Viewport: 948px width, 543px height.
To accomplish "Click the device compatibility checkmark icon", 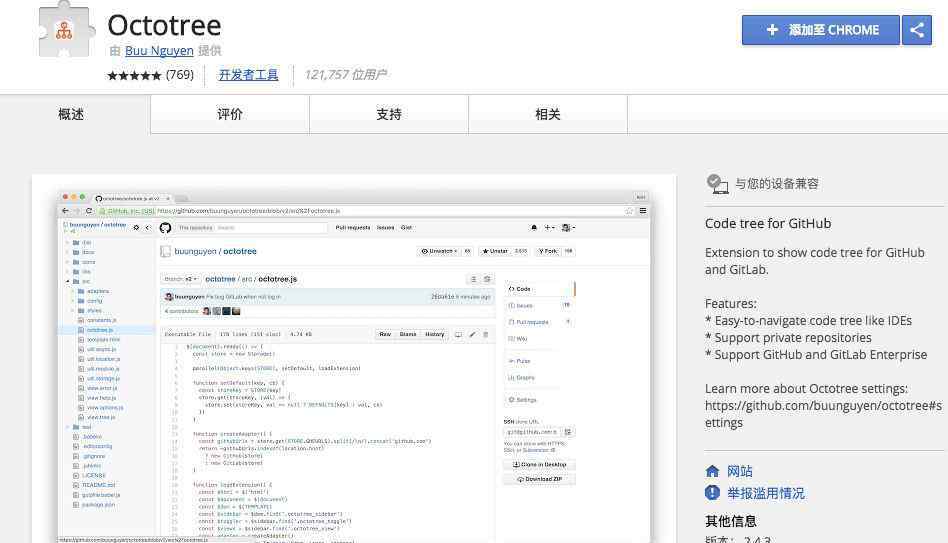I will pos(717,184).
